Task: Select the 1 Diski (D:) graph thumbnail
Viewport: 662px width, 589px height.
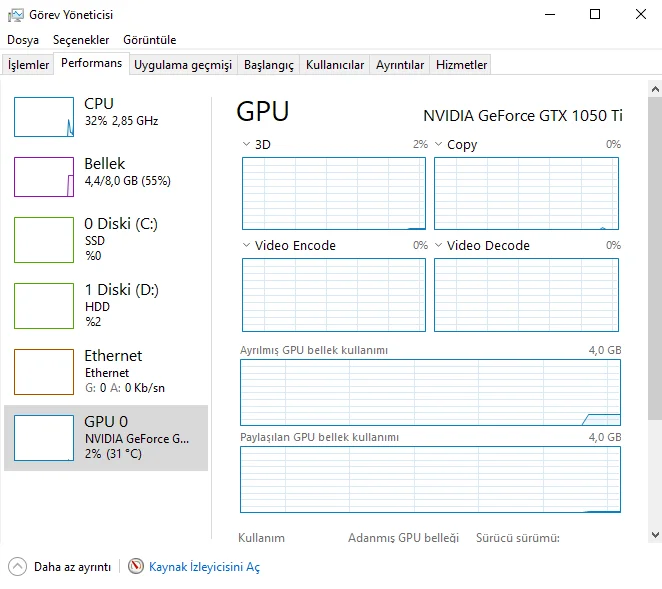Action: (44, 305)
